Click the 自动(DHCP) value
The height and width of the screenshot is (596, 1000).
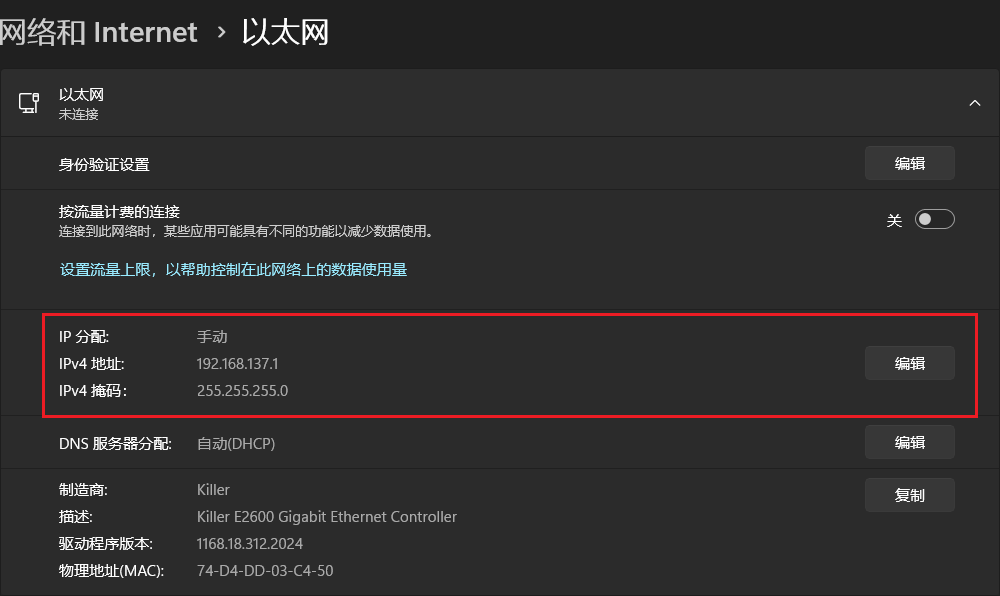(236, 444)
